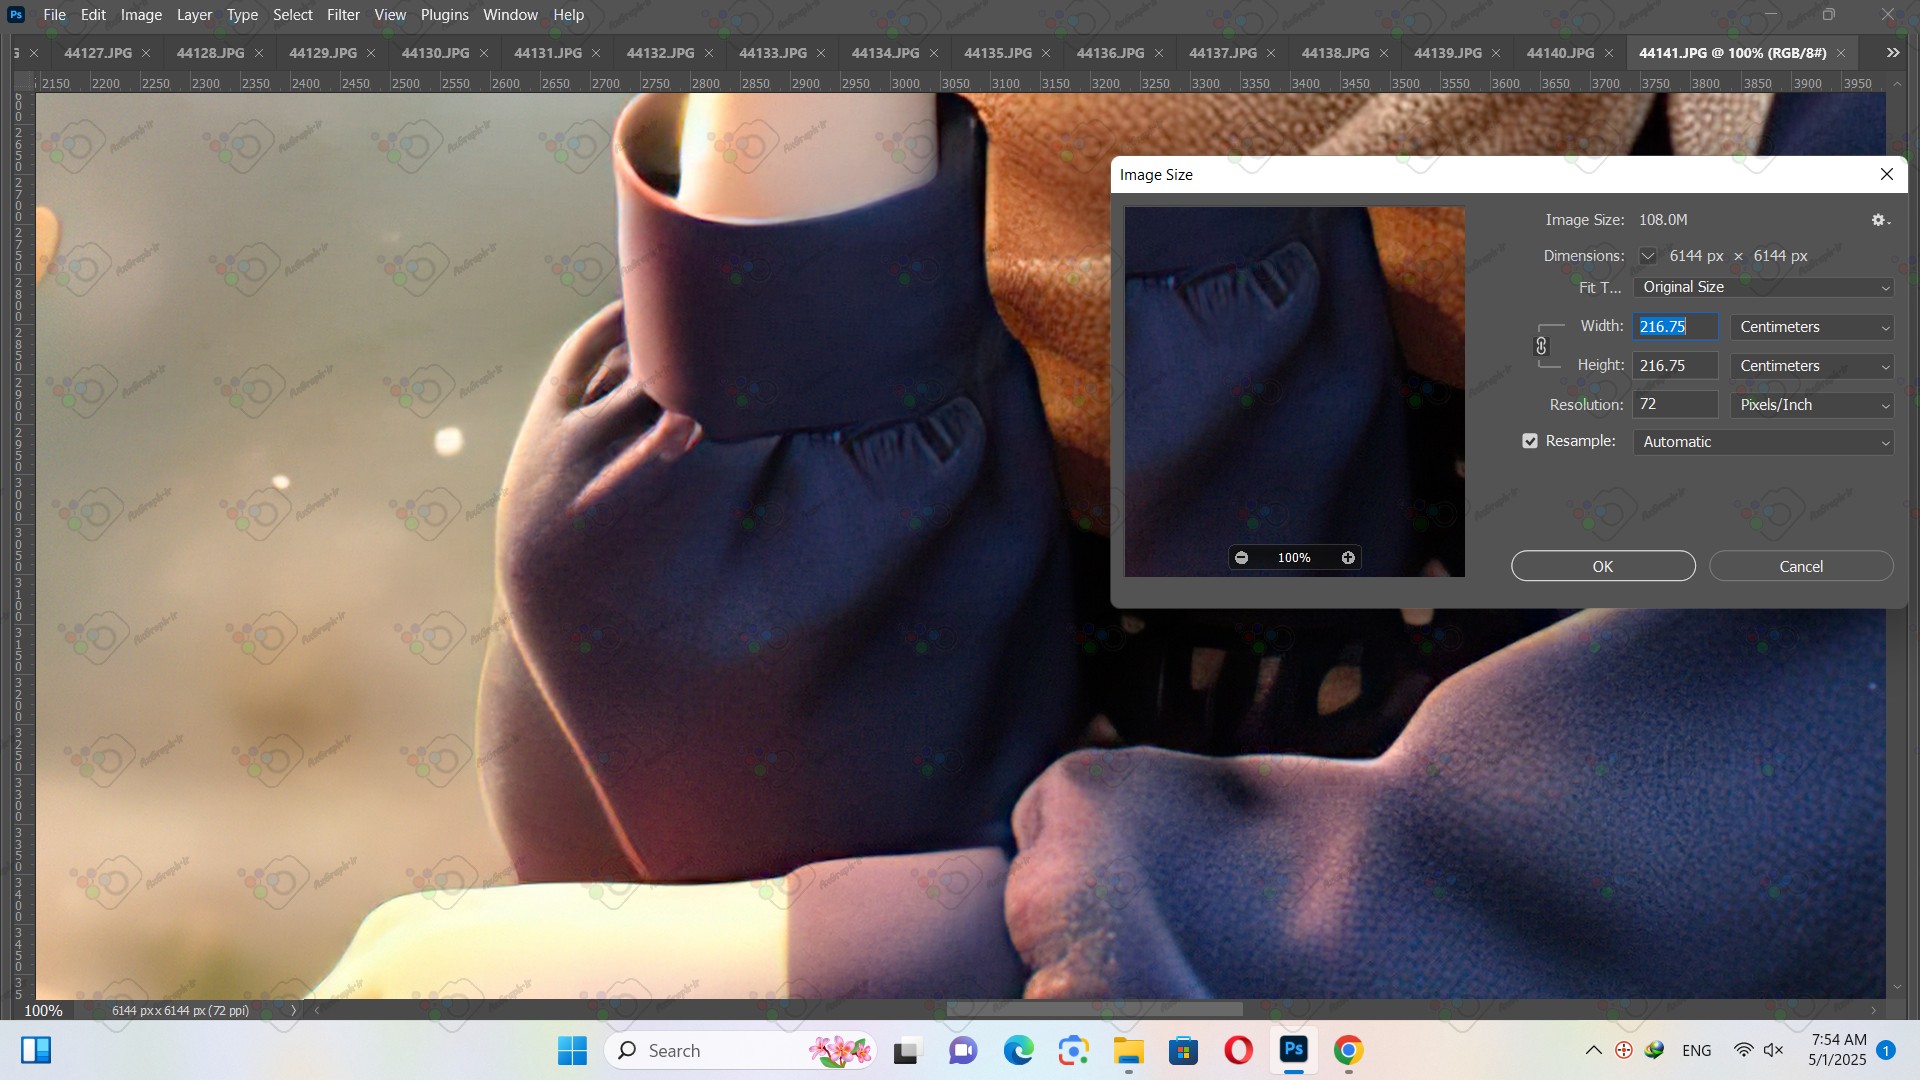Viewport: 1920px width, 1080px height.
Task: Open the Resample Automatic method dropdown
Action: 1763,442
